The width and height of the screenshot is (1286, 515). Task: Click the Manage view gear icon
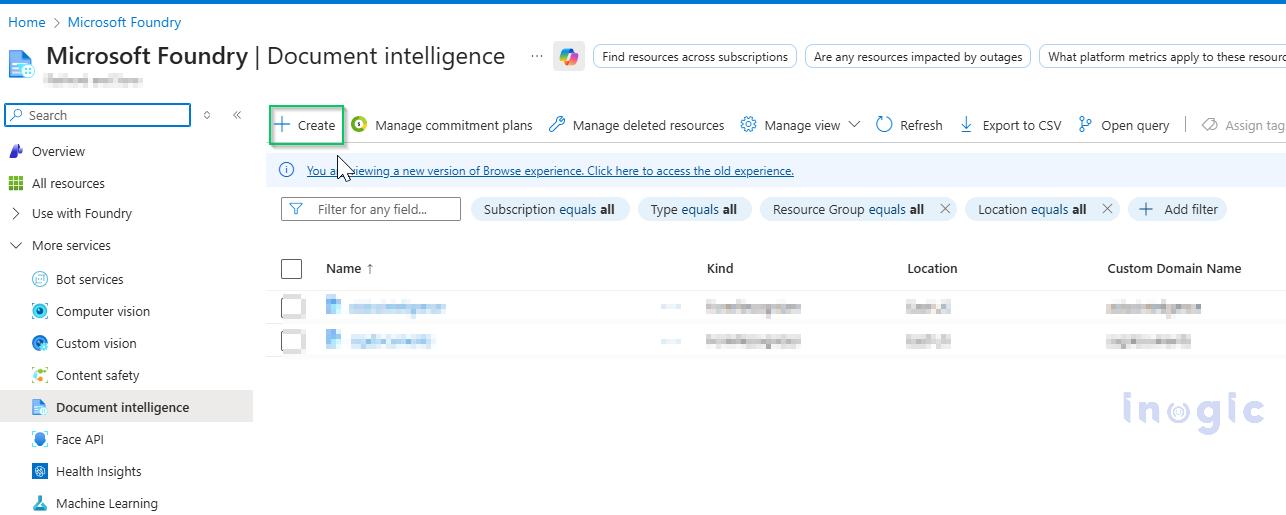748,125
